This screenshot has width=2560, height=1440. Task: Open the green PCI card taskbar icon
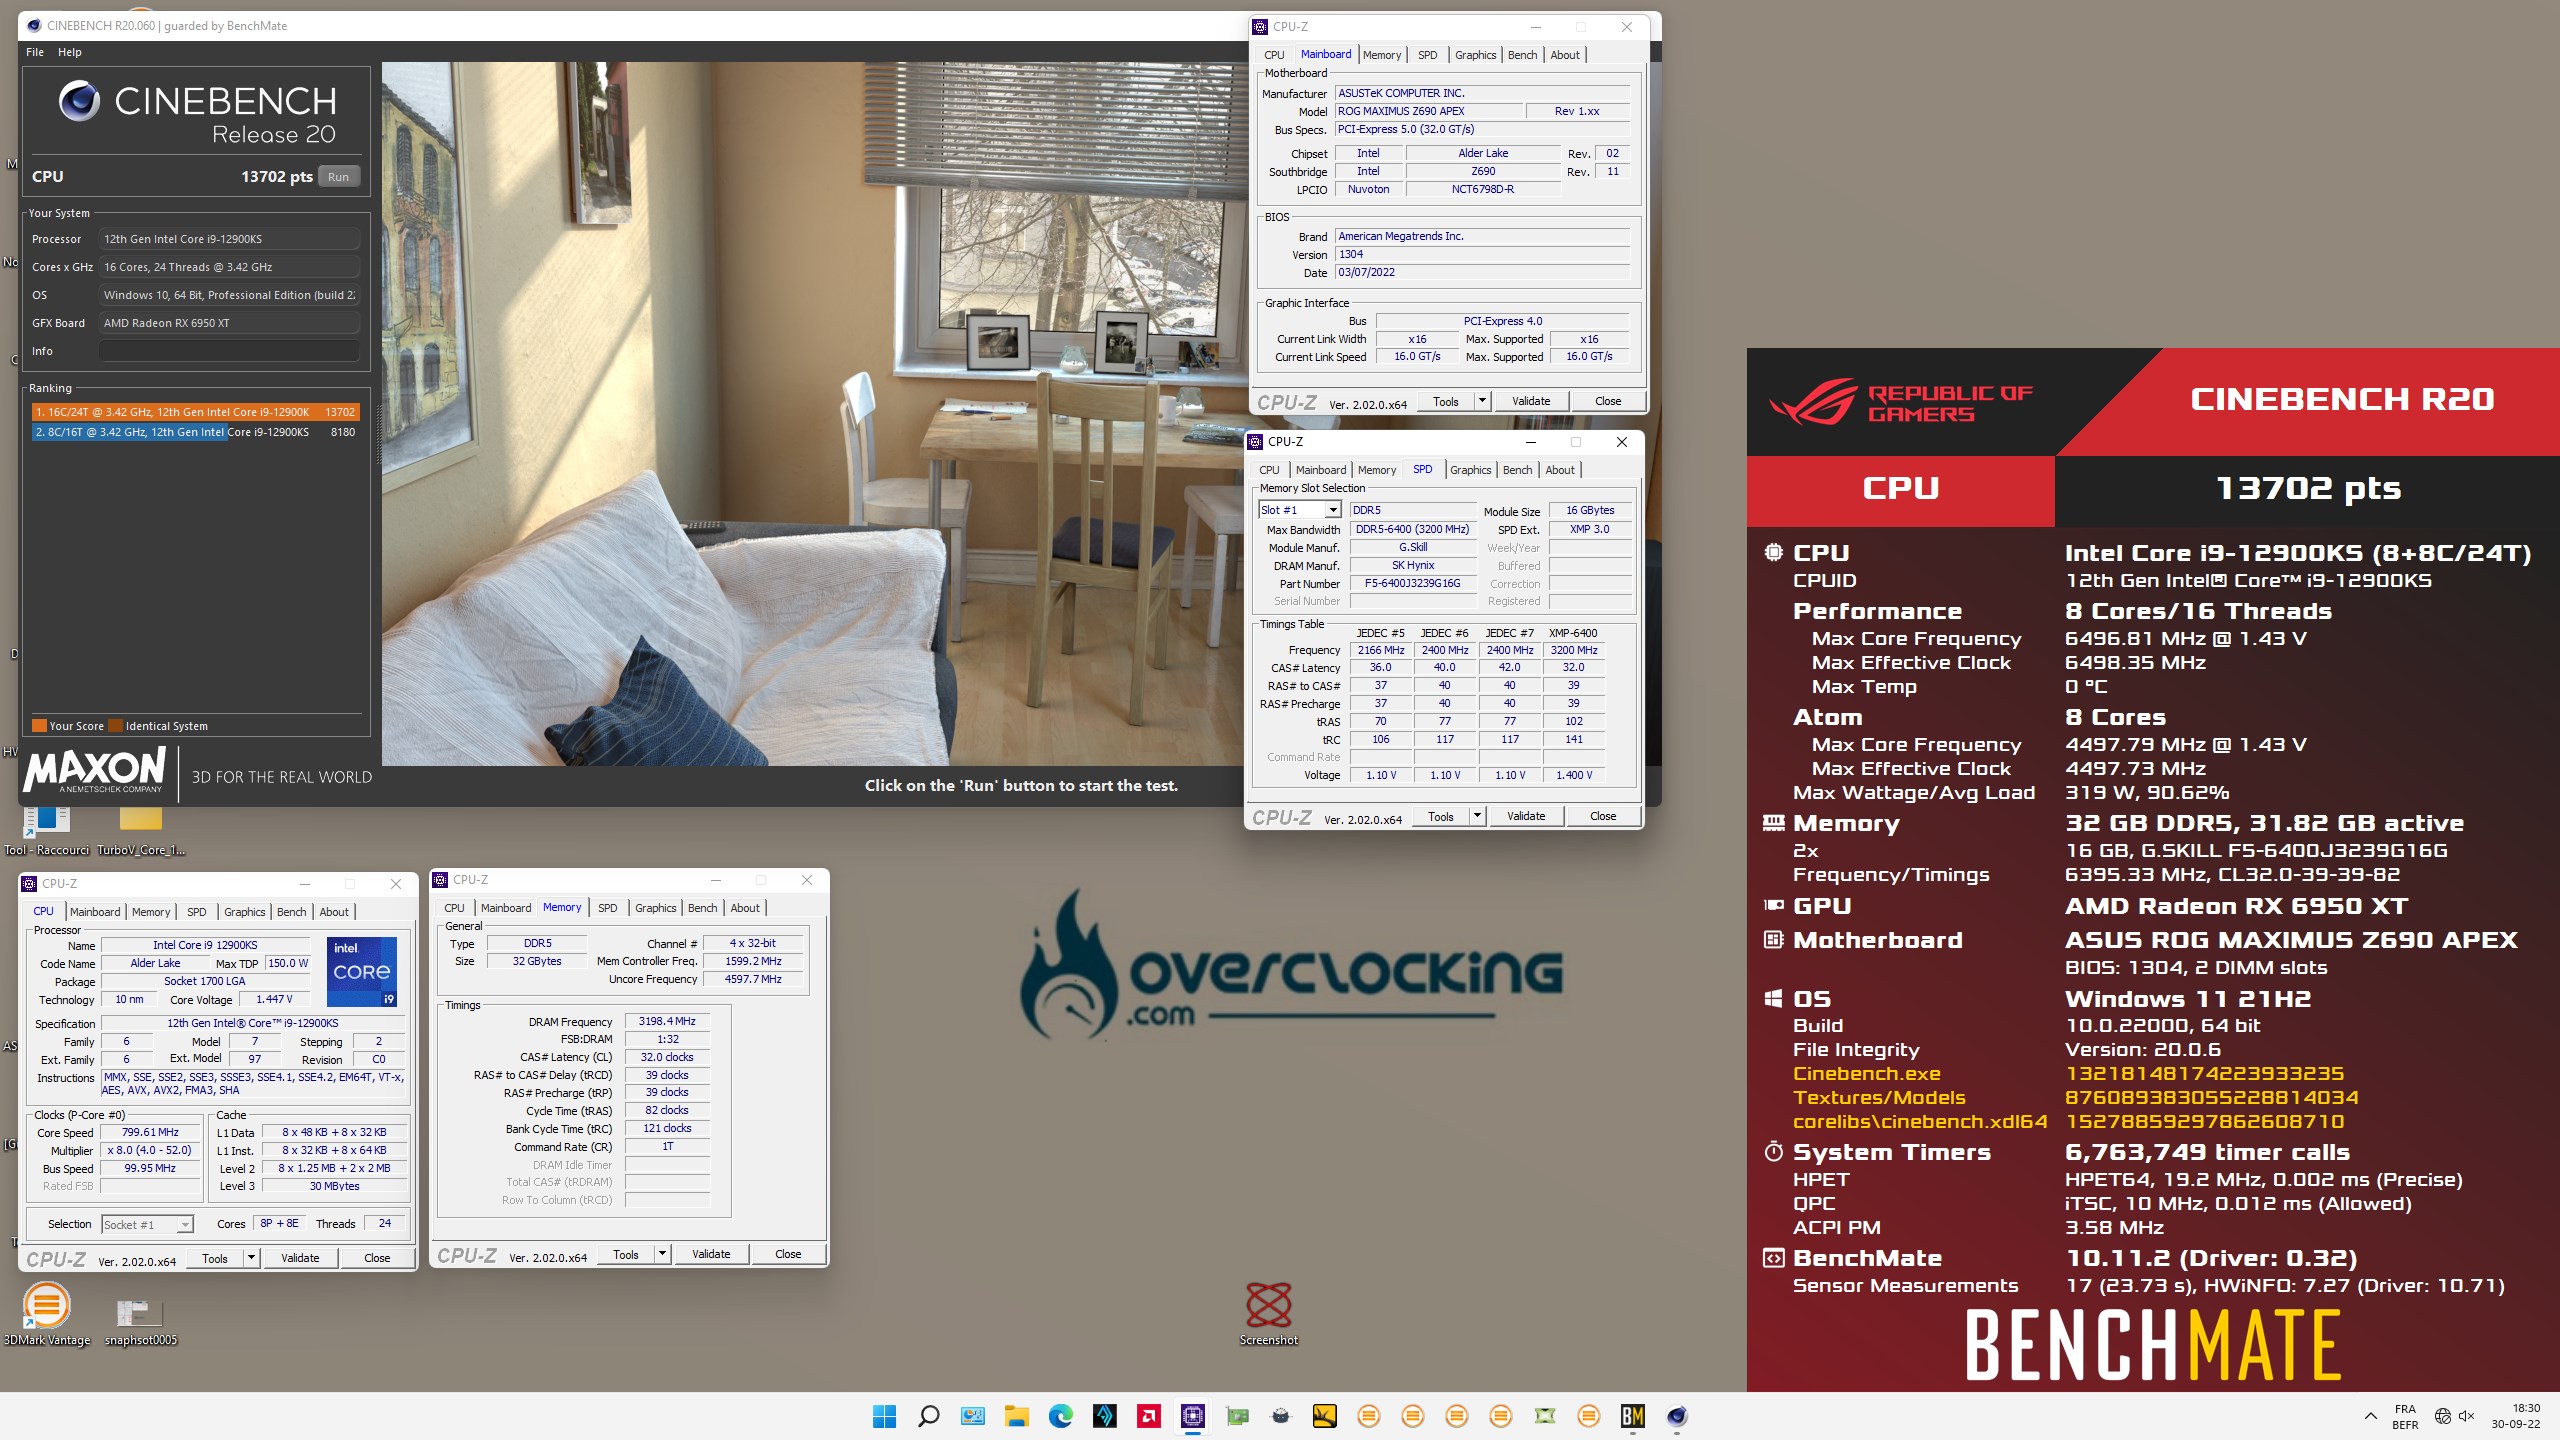[1236, 1416]
